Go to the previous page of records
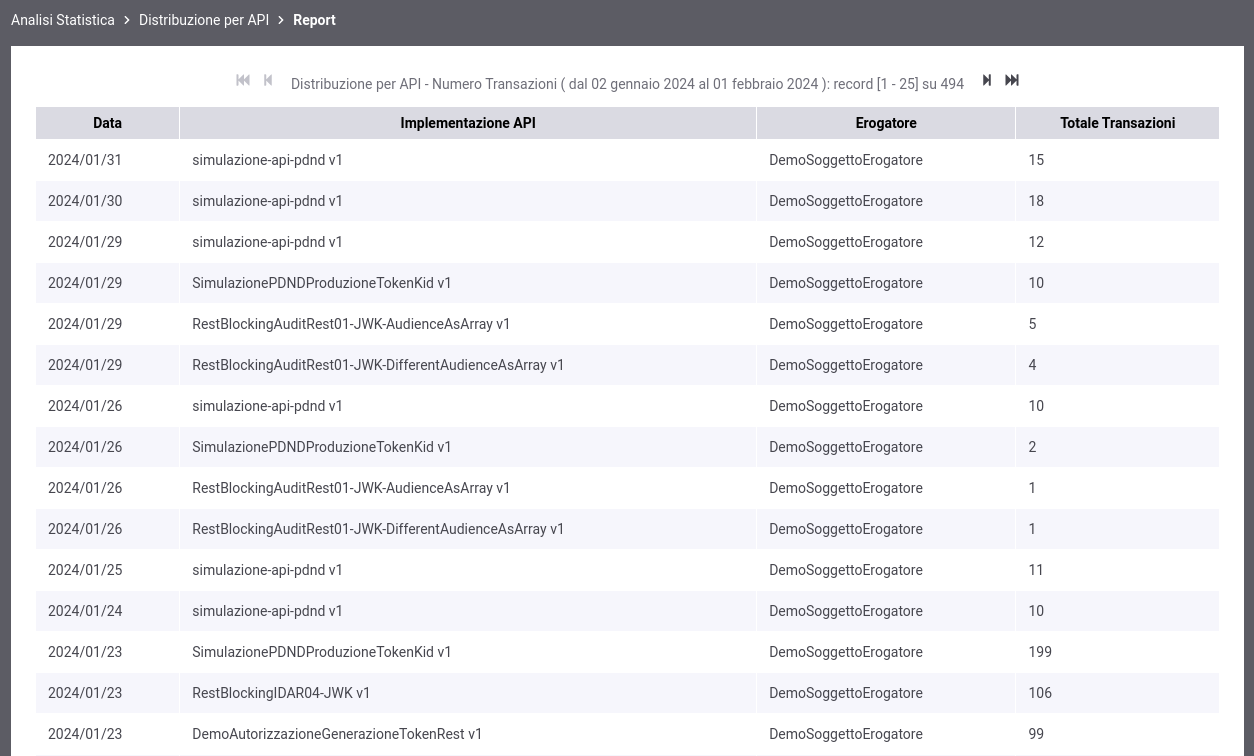Screen dimensions: 1254x756 pos(268,80)
